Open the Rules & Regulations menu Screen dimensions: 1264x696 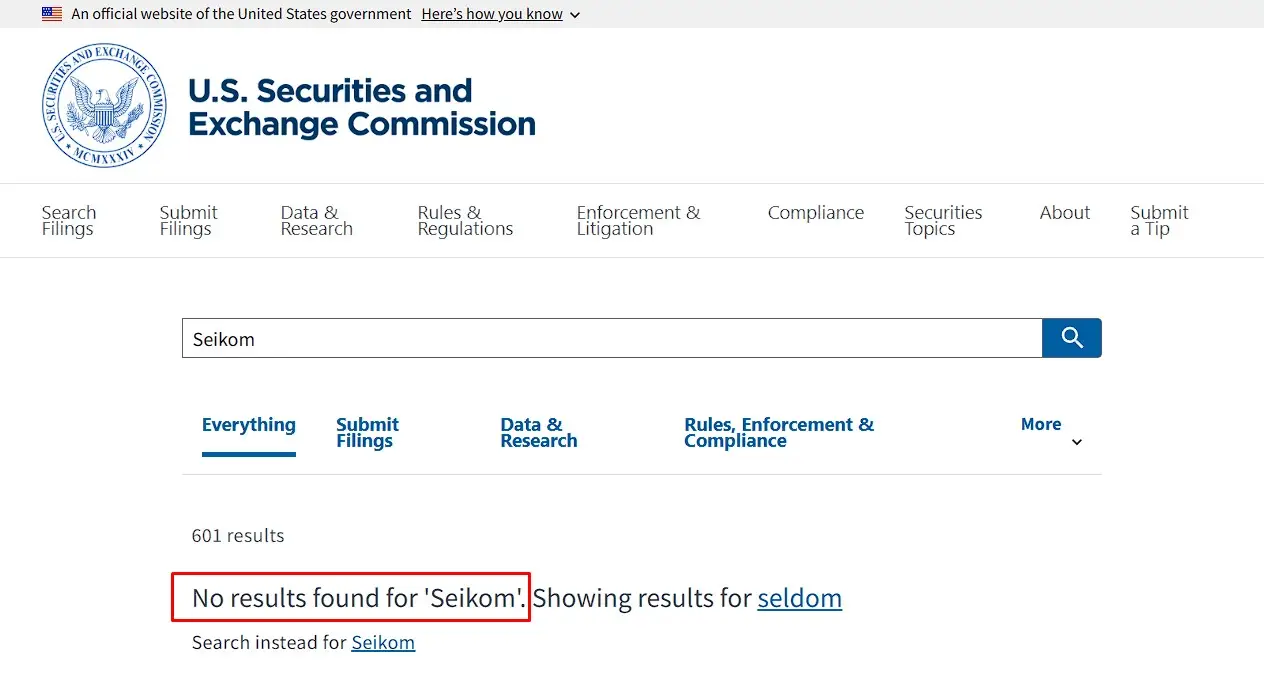point(464,220)
